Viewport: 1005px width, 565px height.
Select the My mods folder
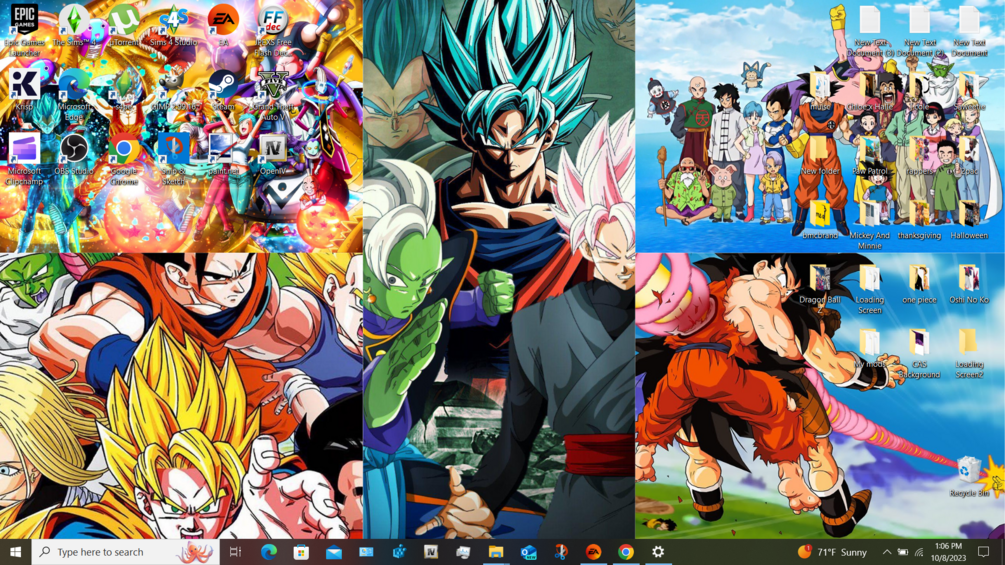(870, 348)
